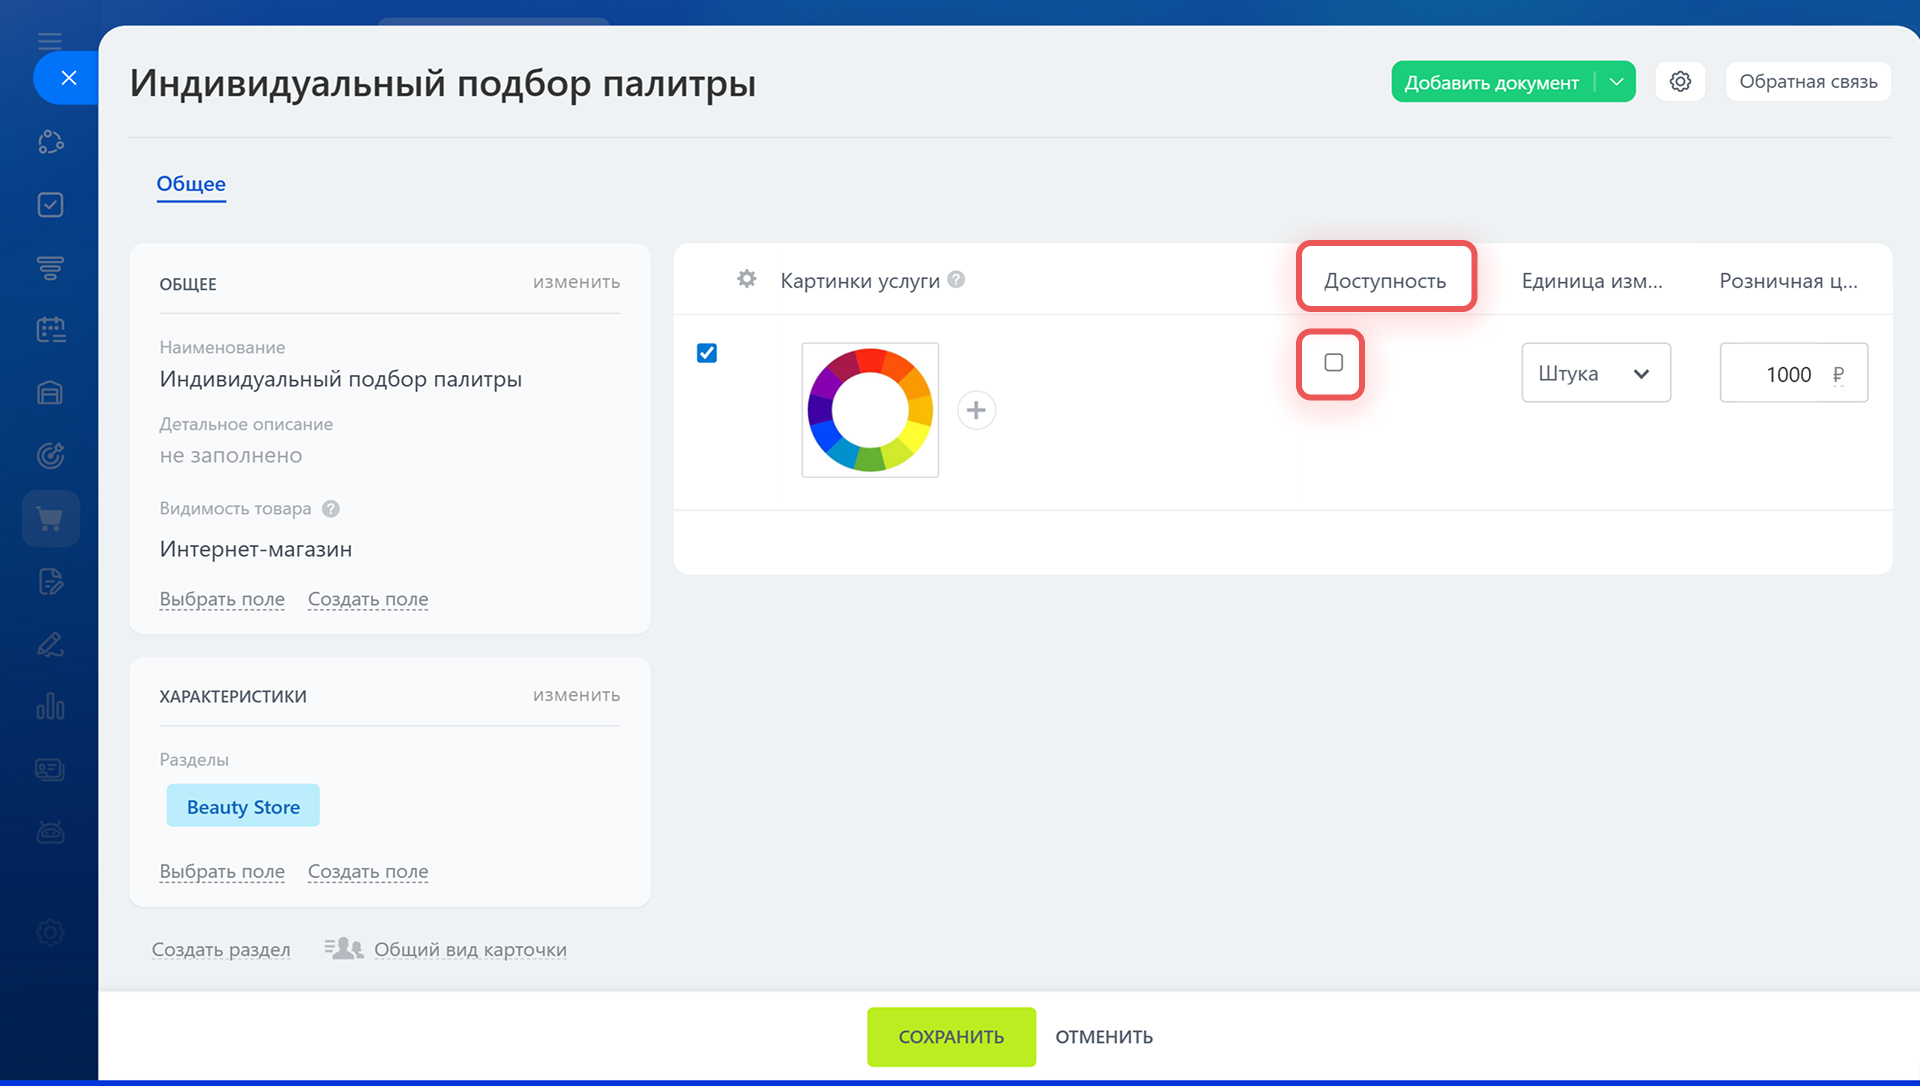Viewport: 1920px width, 1086px height.
Task: Click the Beauty Store section tag
Action: click(243, 806)
